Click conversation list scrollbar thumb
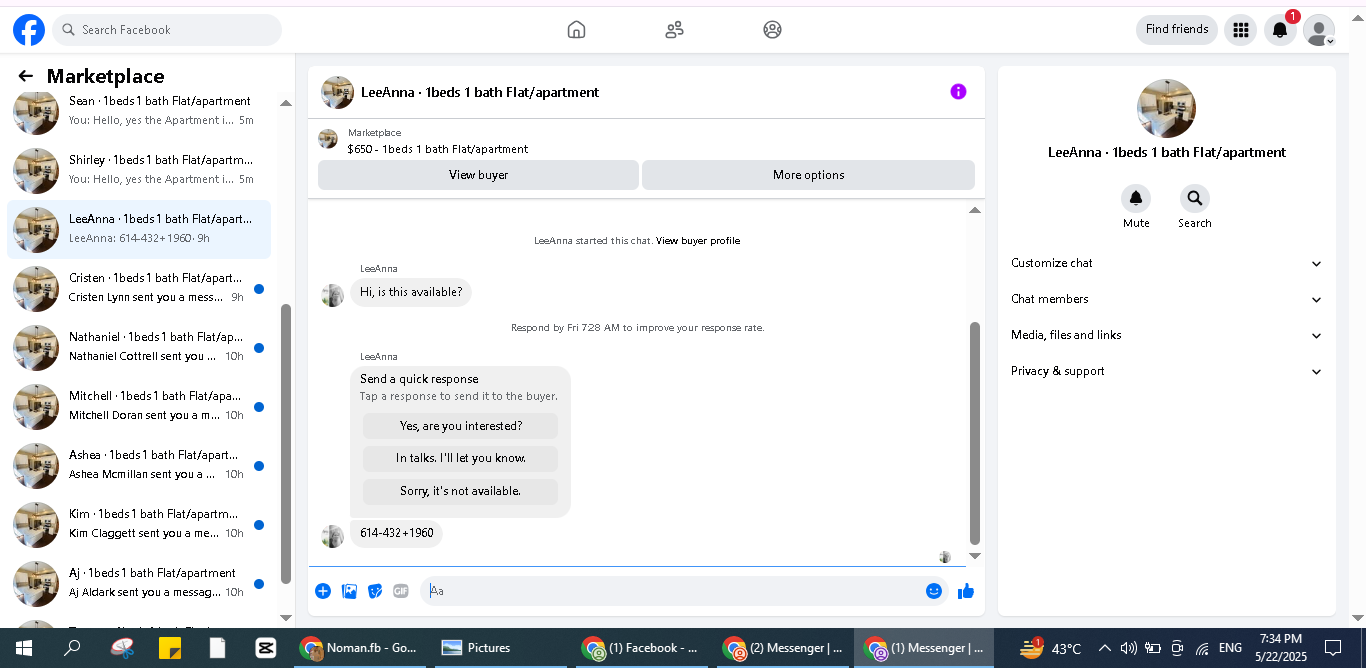Viewport: 1366px width, 668px height. tap(286, 444)
